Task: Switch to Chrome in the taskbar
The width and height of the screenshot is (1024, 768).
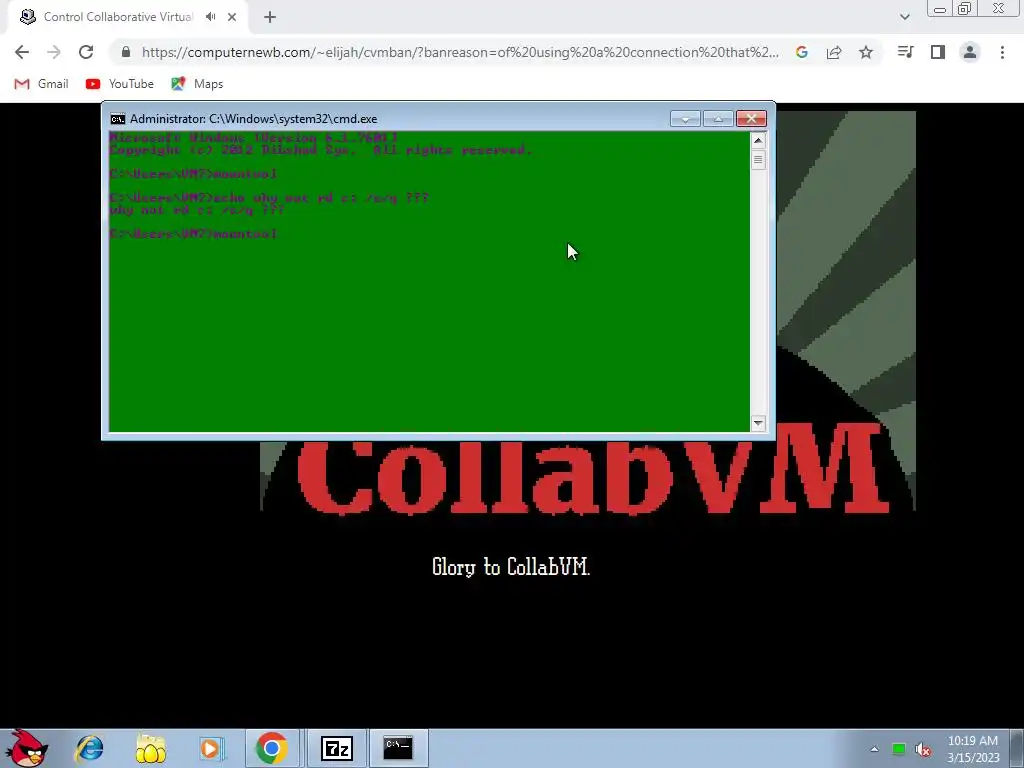Action: pos(272,748)
